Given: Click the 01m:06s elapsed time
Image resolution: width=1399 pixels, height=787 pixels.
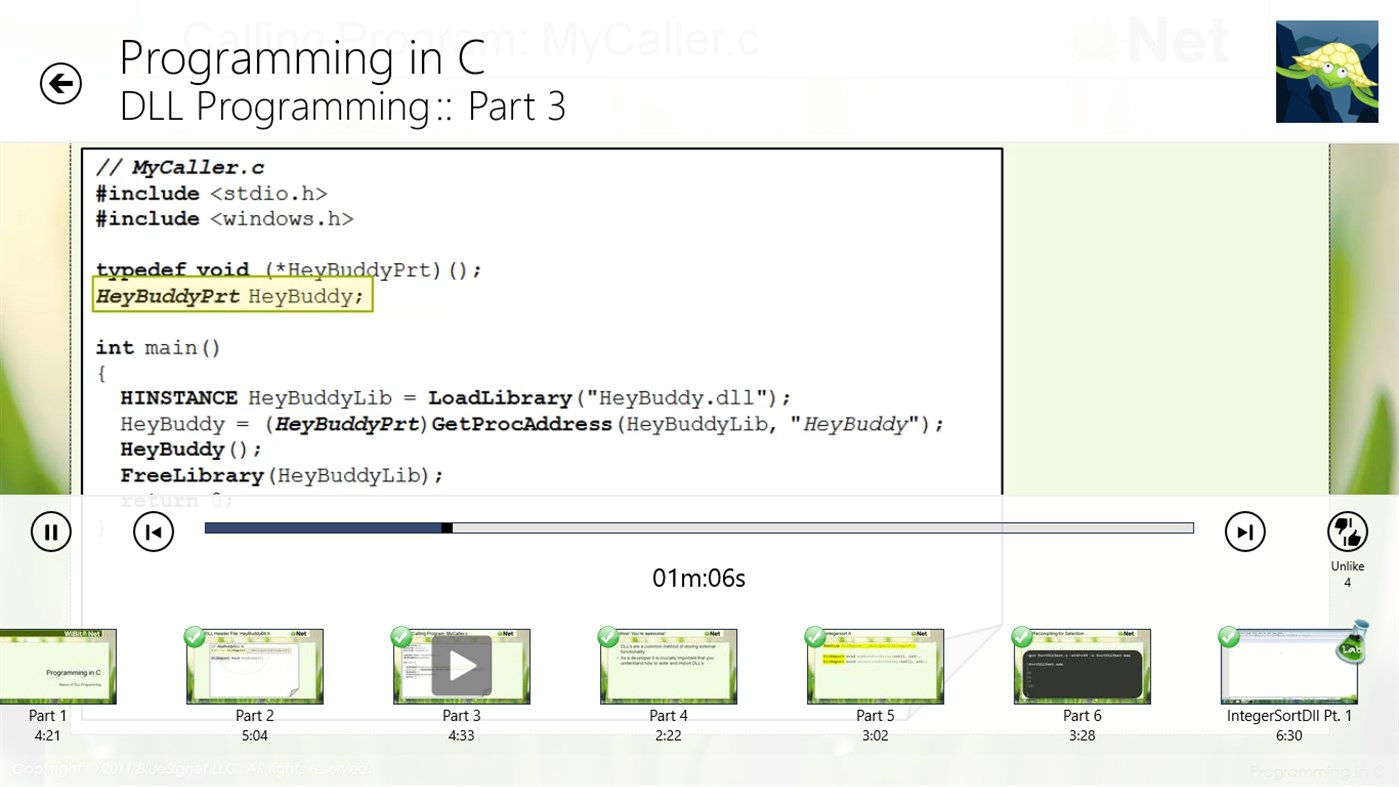Looking at the screenshot, I should [699, 578].
